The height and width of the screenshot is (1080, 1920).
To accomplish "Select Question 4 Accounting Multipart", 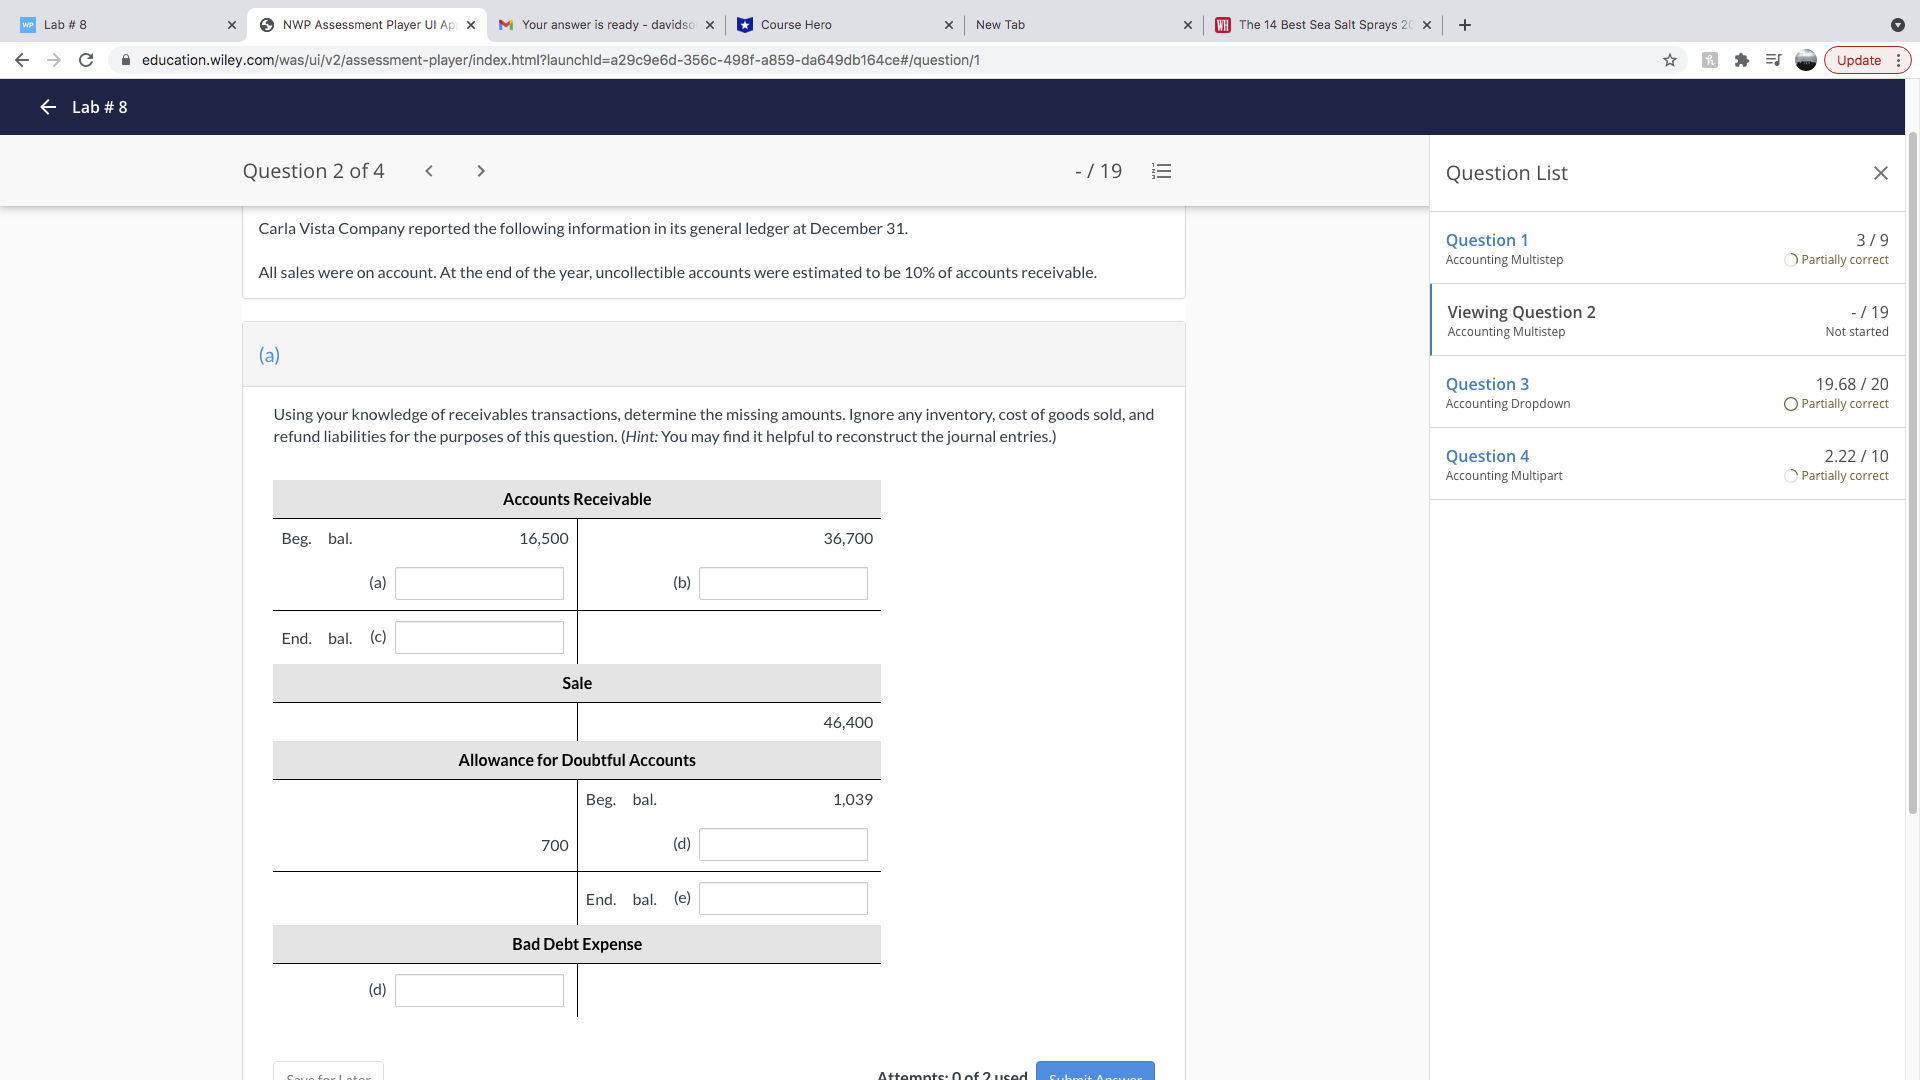I will pos(1487,455).
